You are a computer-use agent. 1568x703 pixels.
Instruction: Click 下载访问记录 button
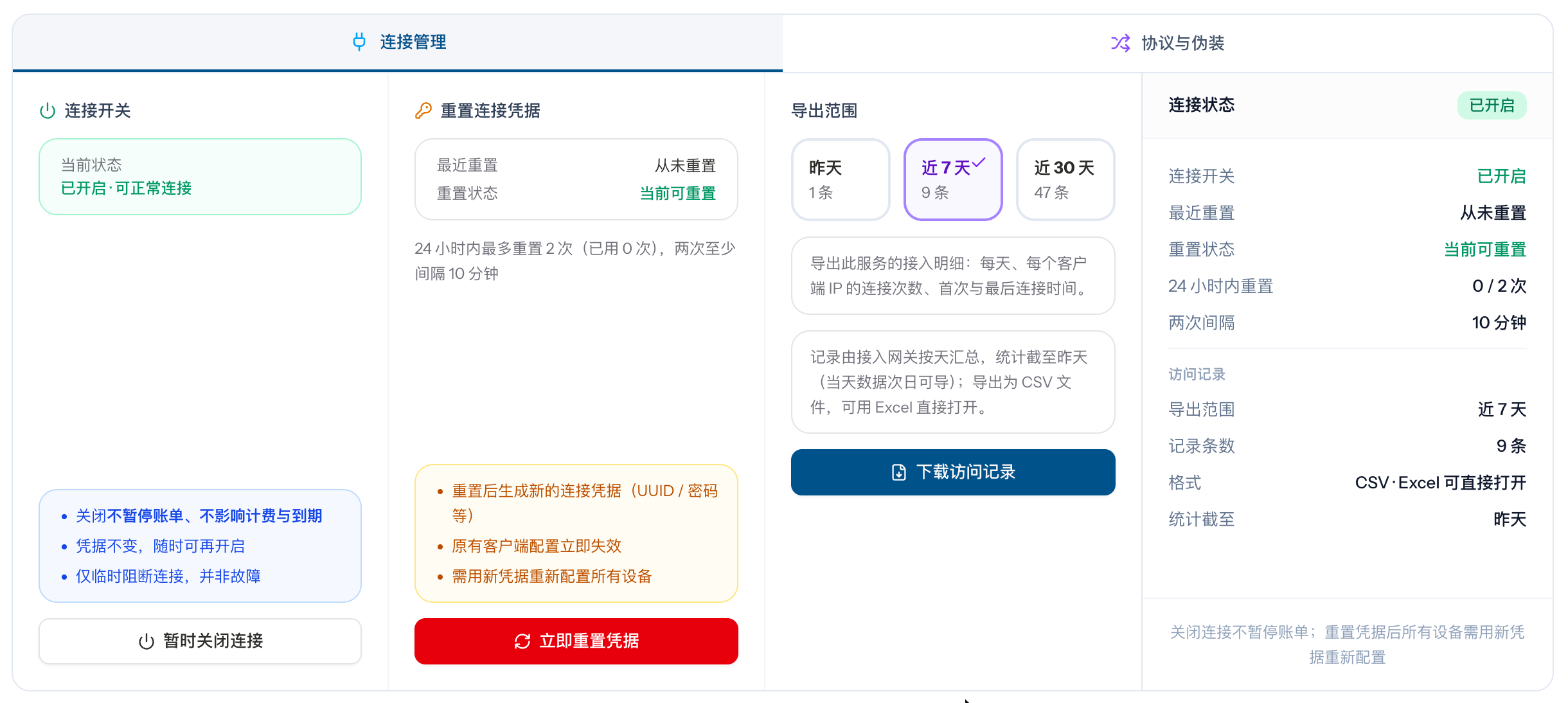click(953, 472)
